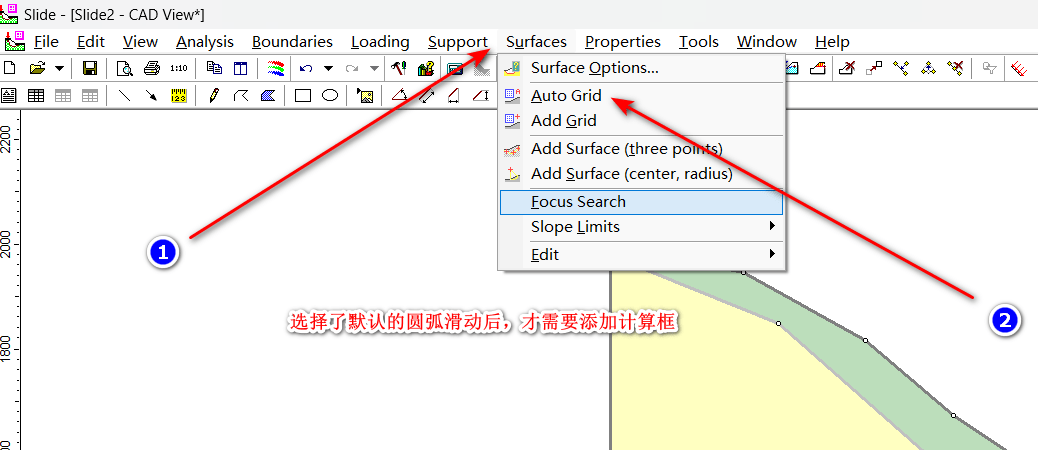Open the Undo history dropdown arrow
Viewport: 1038px width, 450px height.
point(328,68)
